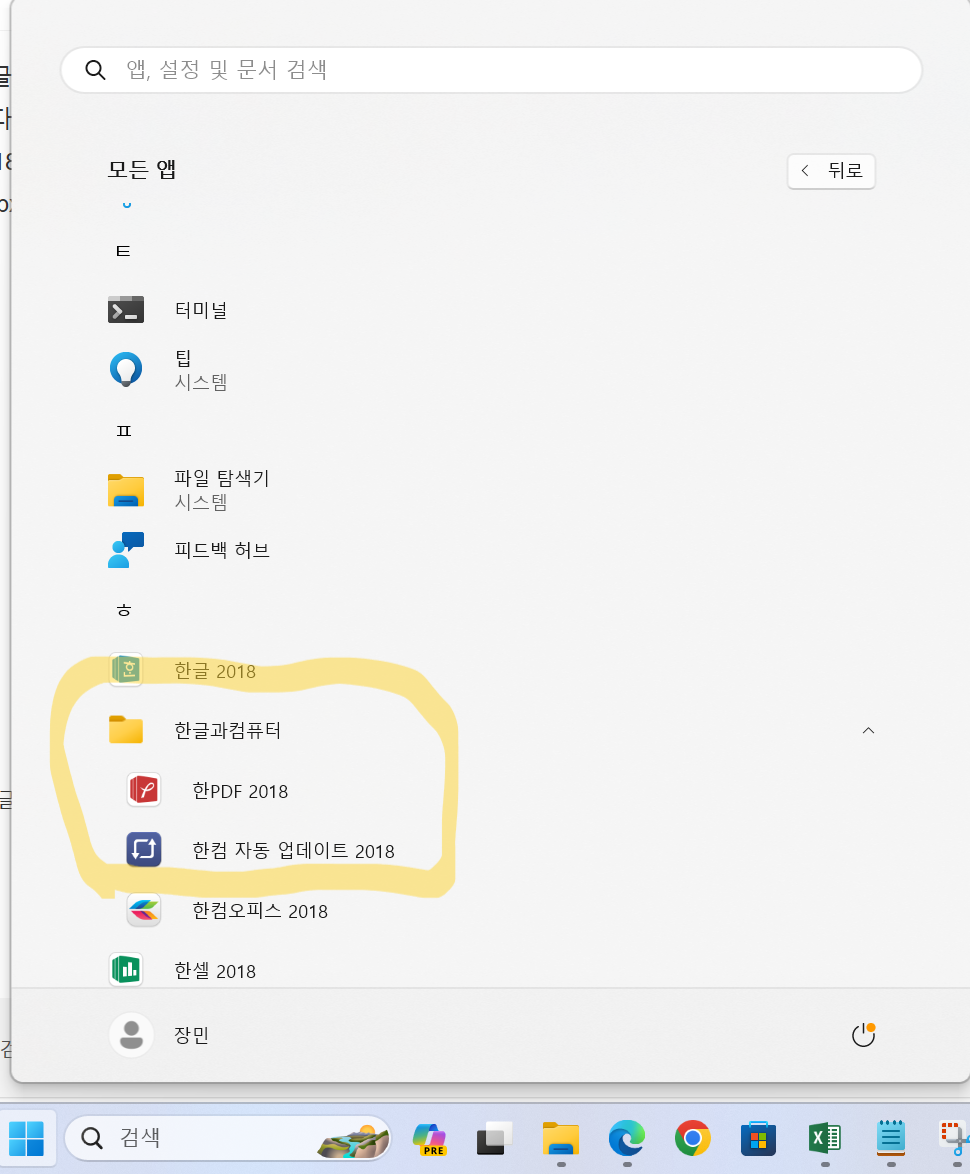
Task: Open the Terminal app icon
Action: pyautogui.click(x=126, y=310)
